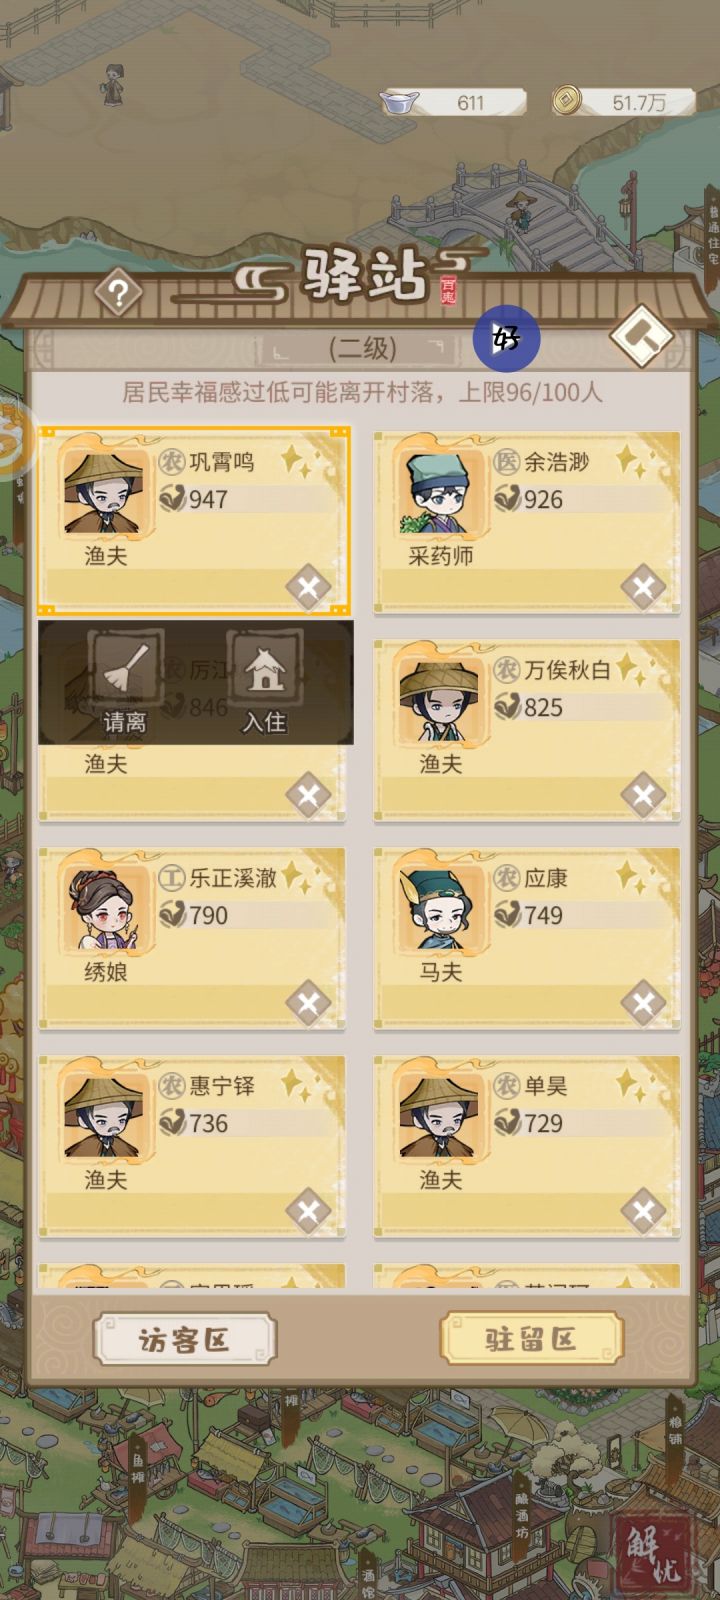Click the 解忧 seal icon
This screenshot has height=1600, width=720.
[x=654, y=1555]
